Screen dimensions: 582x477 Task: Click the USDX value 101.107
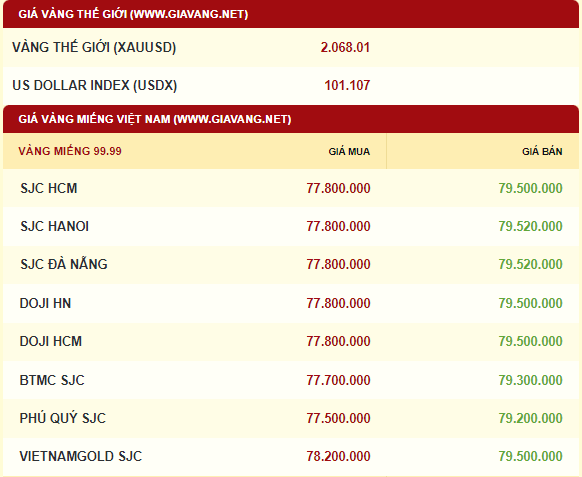[347, 85]
